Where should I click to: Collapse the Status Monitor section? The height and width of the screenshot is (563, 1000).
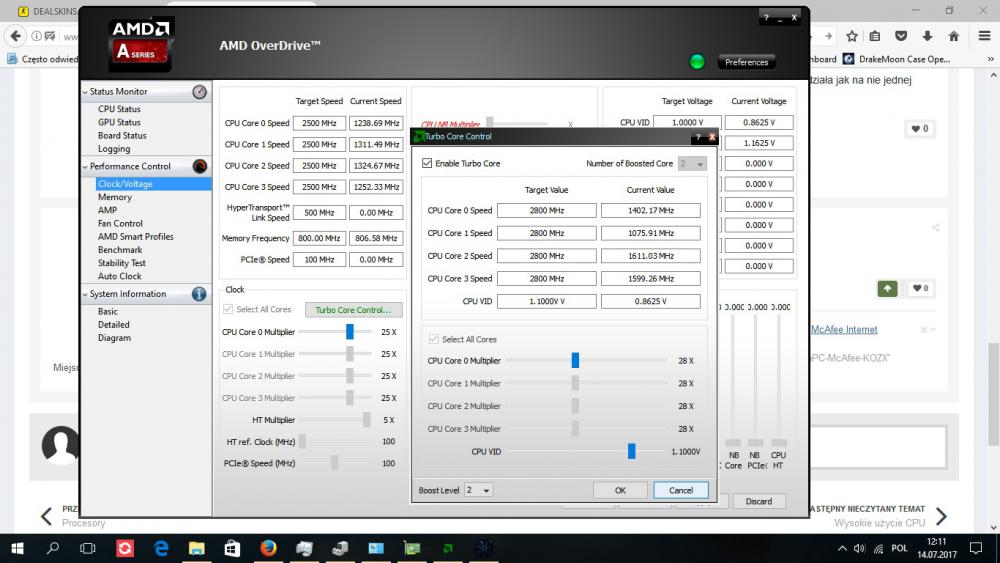[85, 92]
